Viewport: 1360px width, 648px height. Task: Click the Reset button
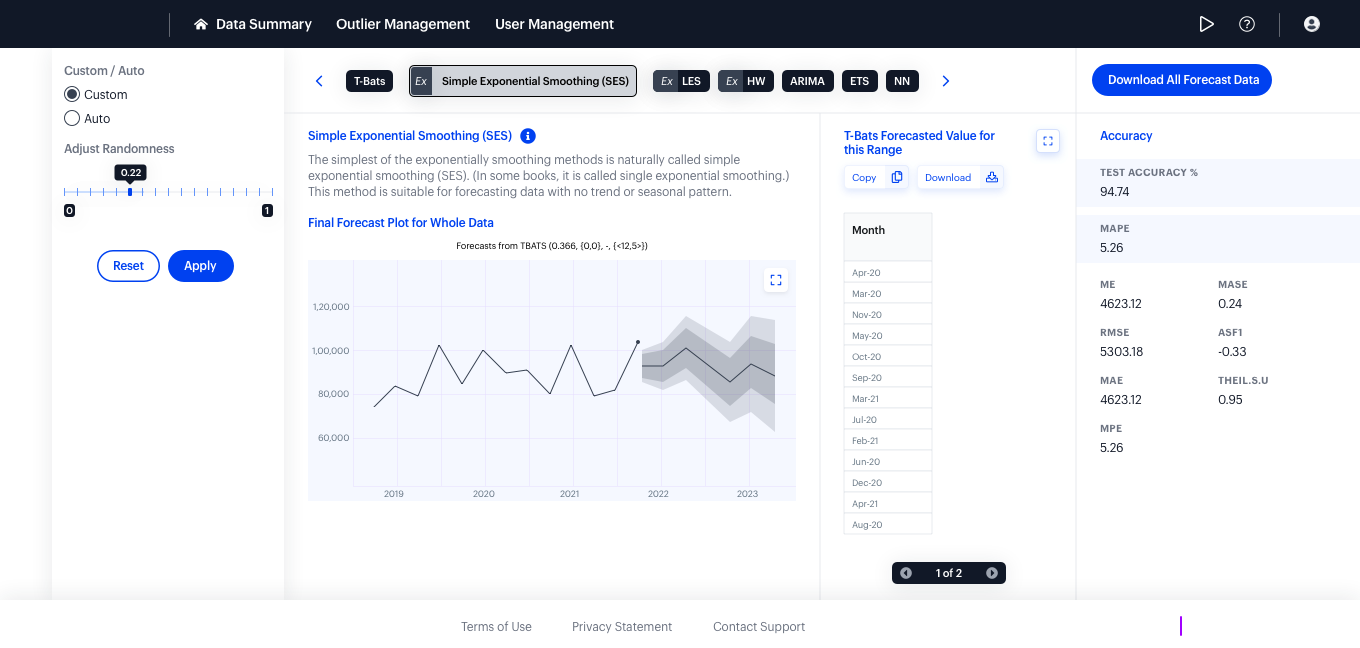(x=128, y=266)
